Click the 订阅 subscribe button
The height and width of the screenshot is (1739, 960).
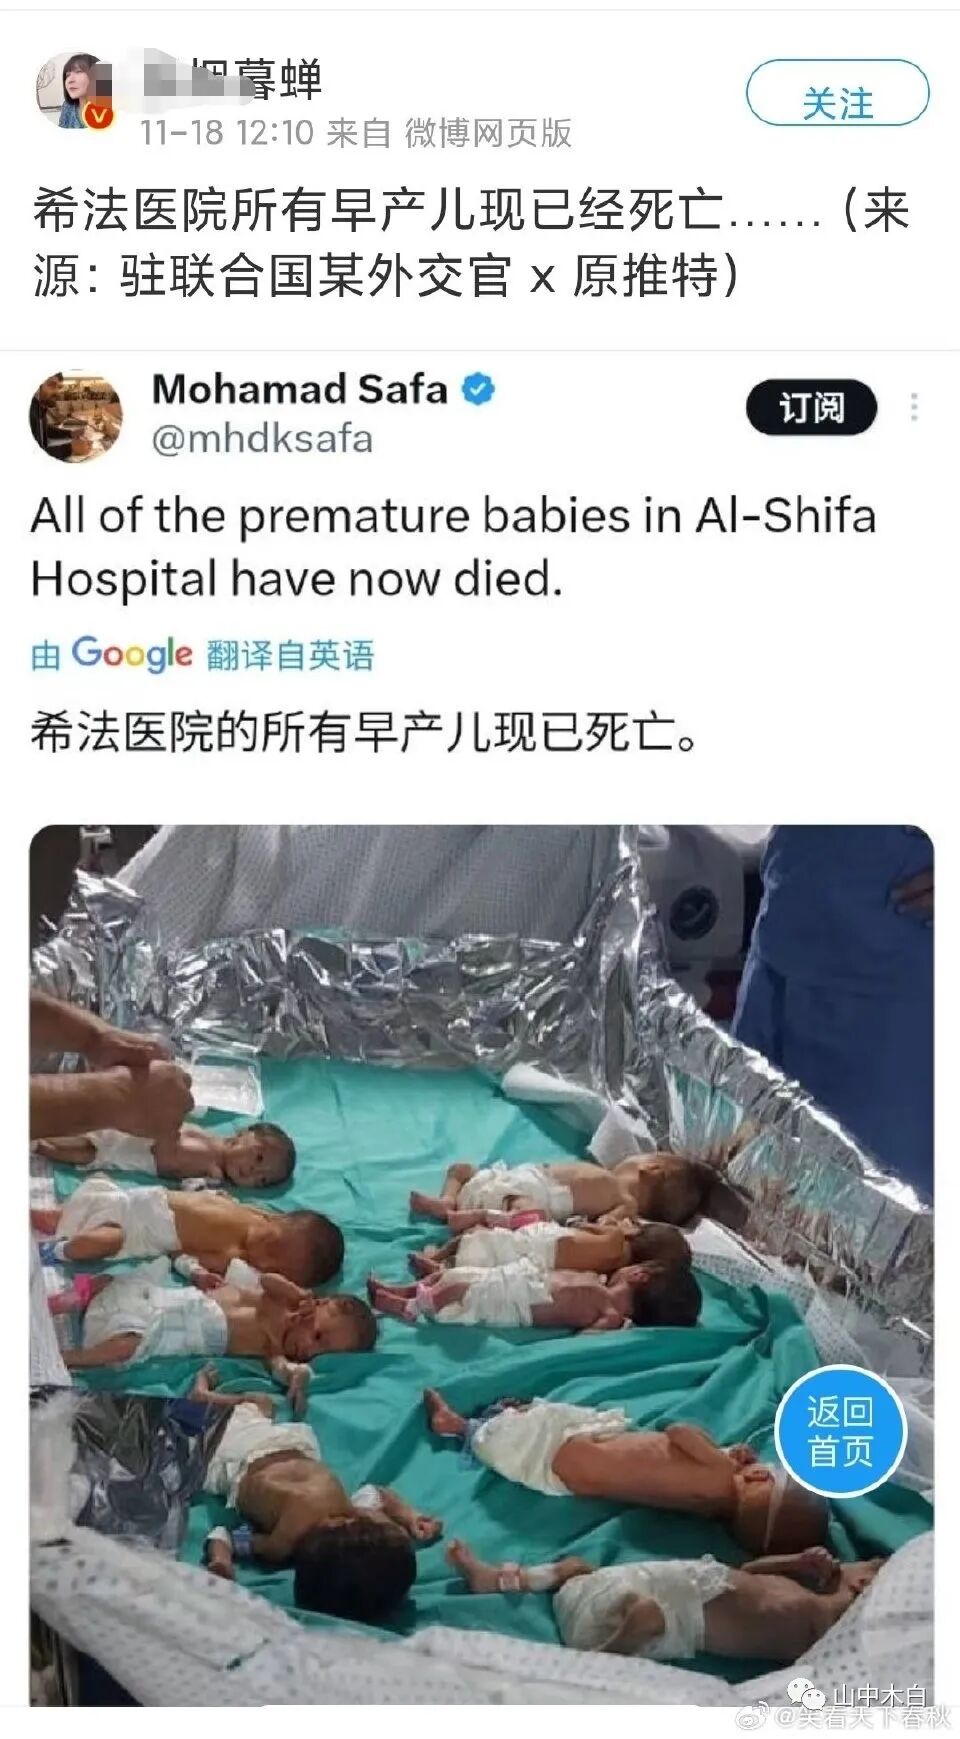pyautogui.click(x=811, y=408)
